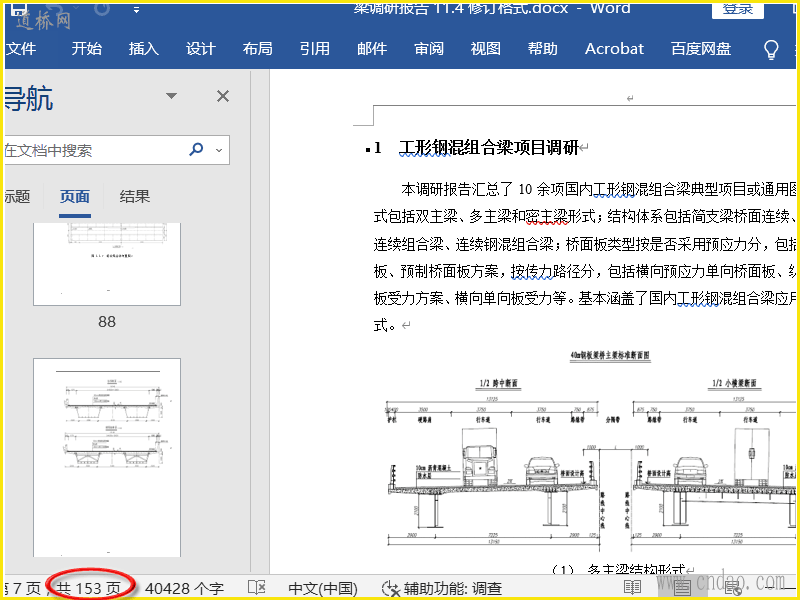Image resolution: width=800 pixels, height=600 pixels.
Task: Select the page 88 thumbnail
Action: 107,264
